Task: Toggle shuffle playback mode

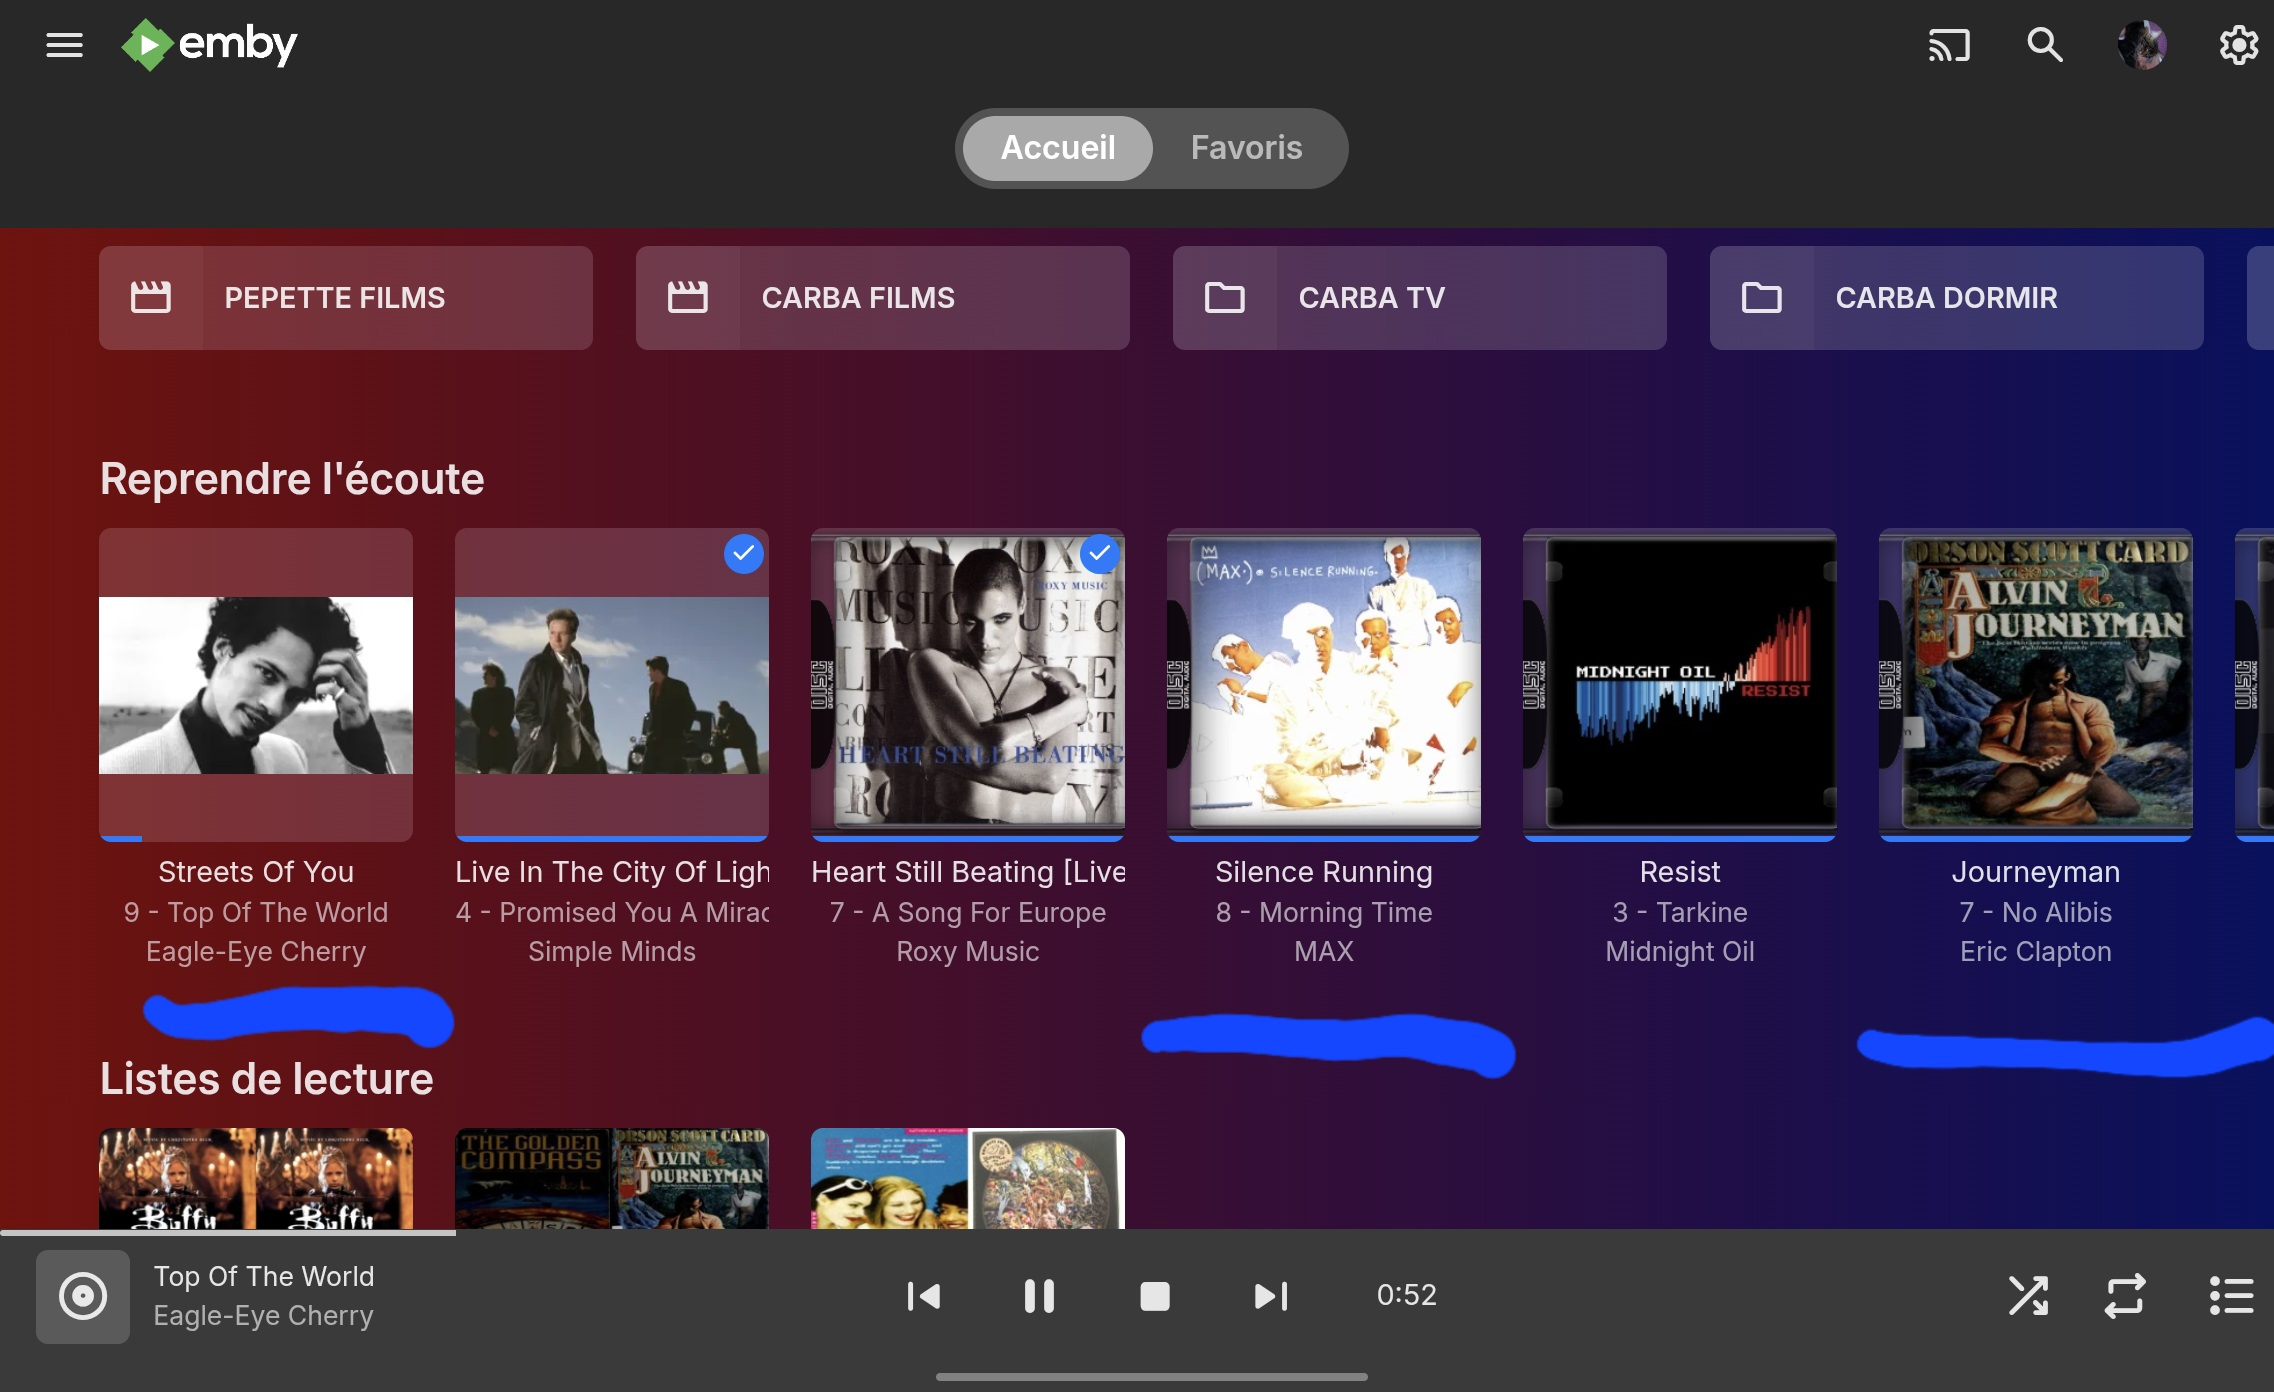Action: click(x=2028, y=1296)
